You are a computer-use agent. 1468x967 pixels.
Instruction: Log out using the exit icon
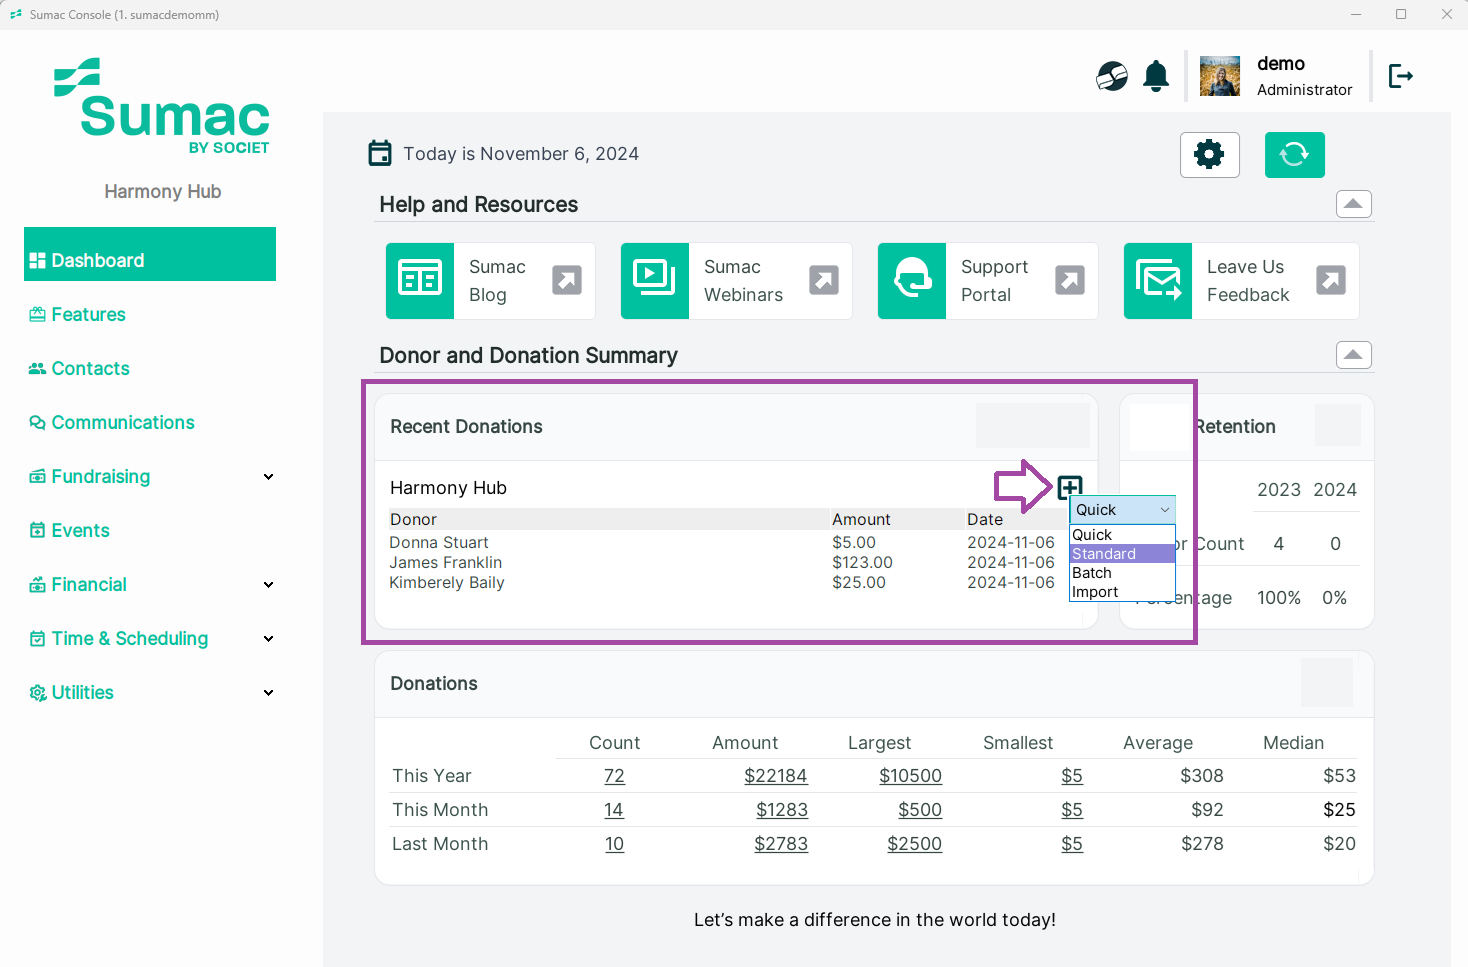(1401, 76)
